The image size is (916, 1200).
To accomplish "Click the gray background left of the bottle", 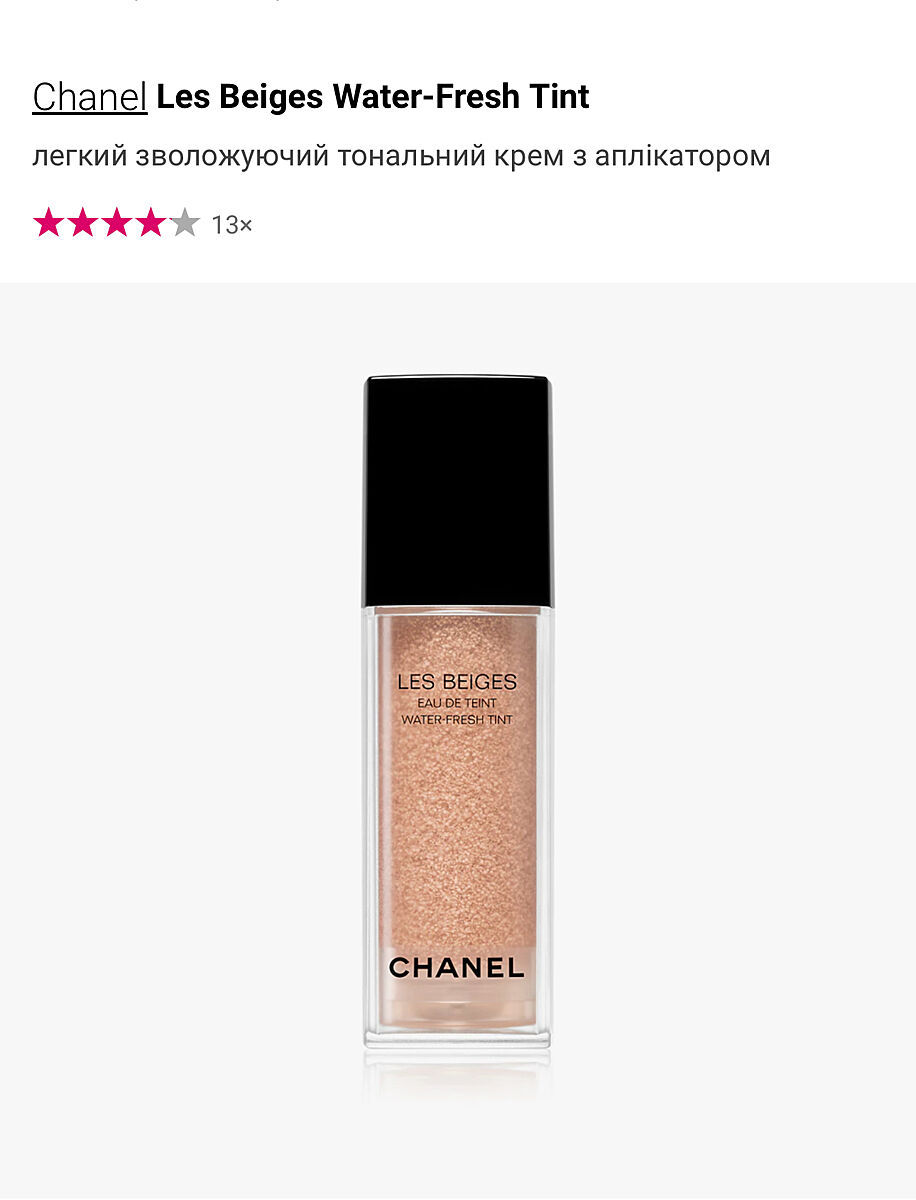I will click(180, 740).
